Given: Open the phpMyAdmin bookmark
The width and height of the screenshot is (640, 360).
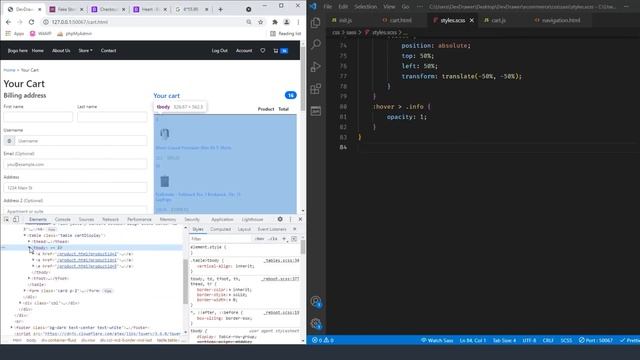Looking at the screenshot, I should point(75,33).
